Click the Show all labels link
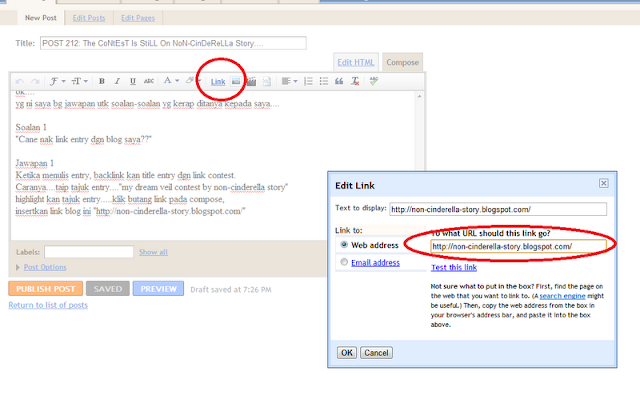 153,252
